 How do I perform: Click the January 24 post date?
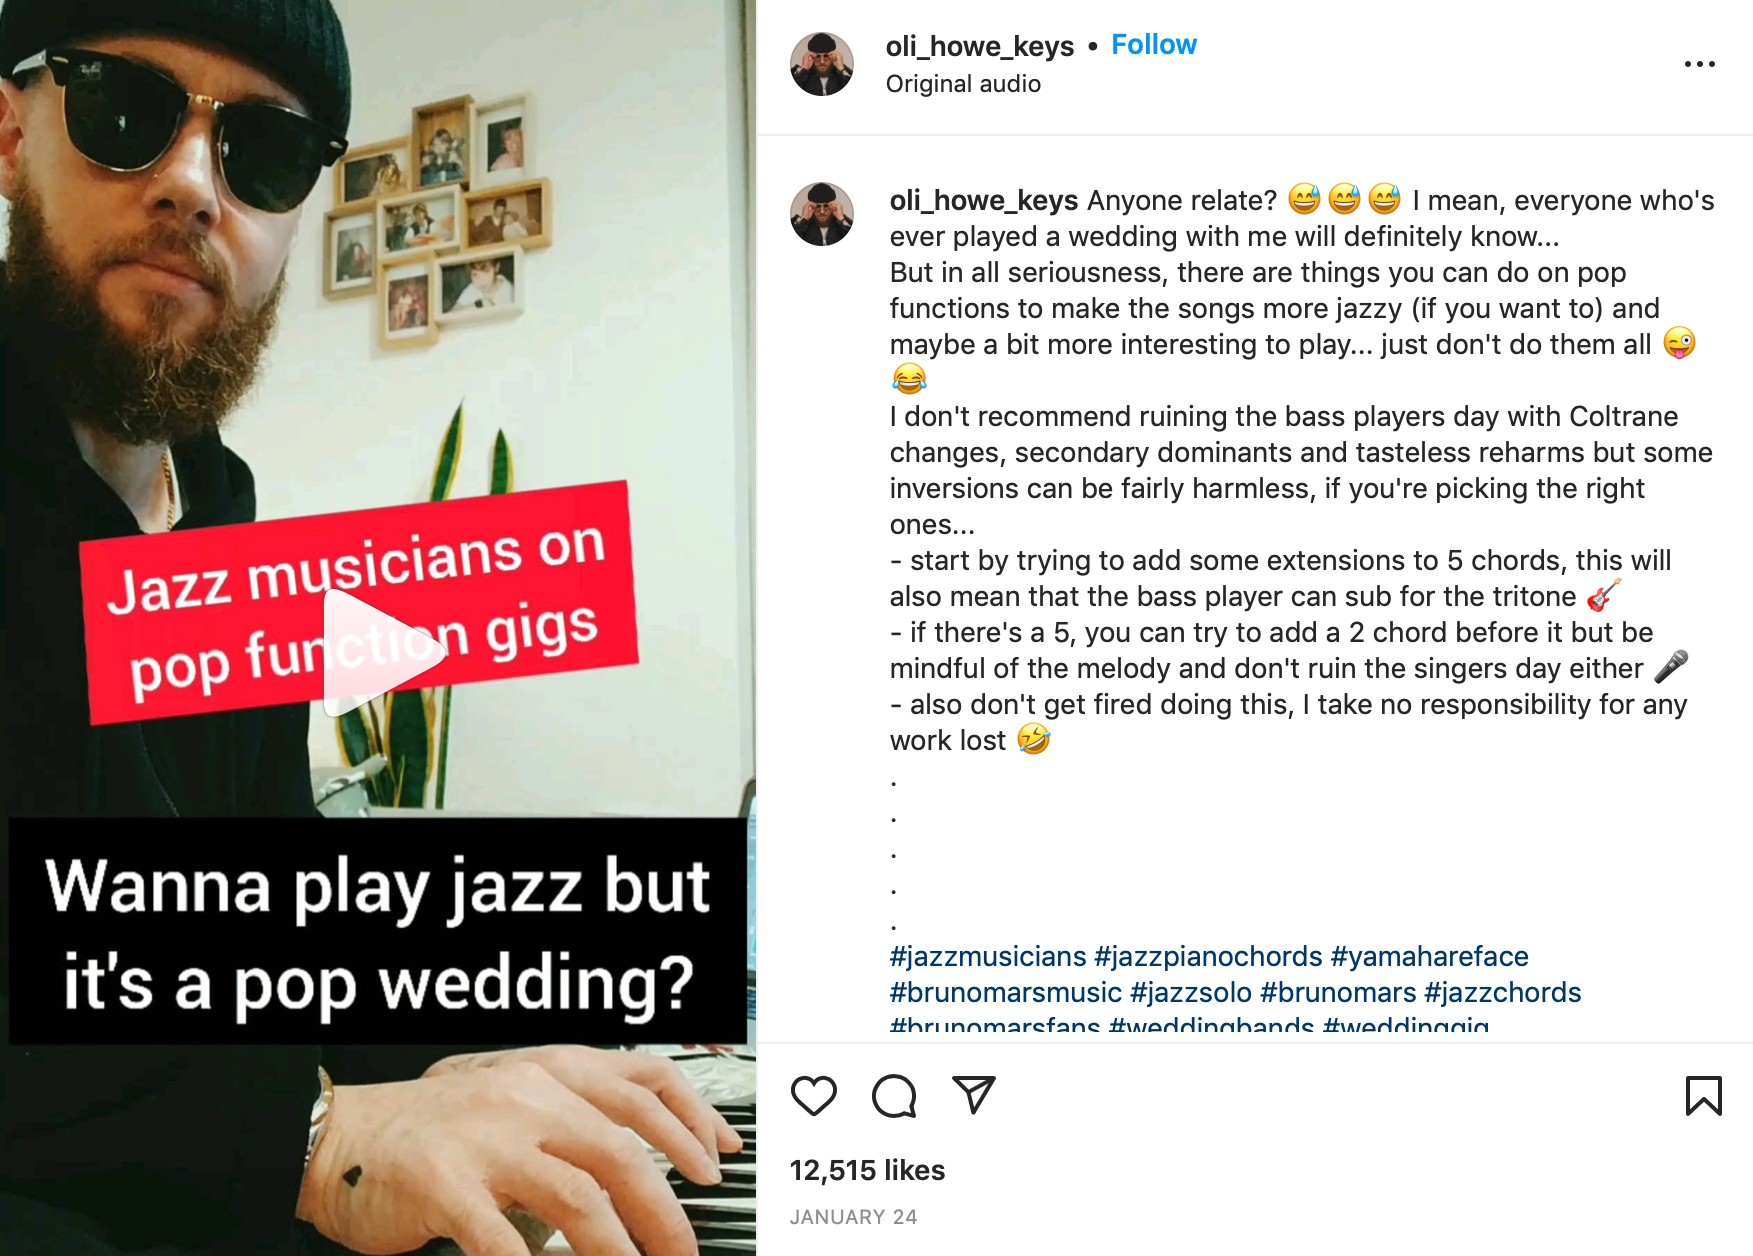853,1217
